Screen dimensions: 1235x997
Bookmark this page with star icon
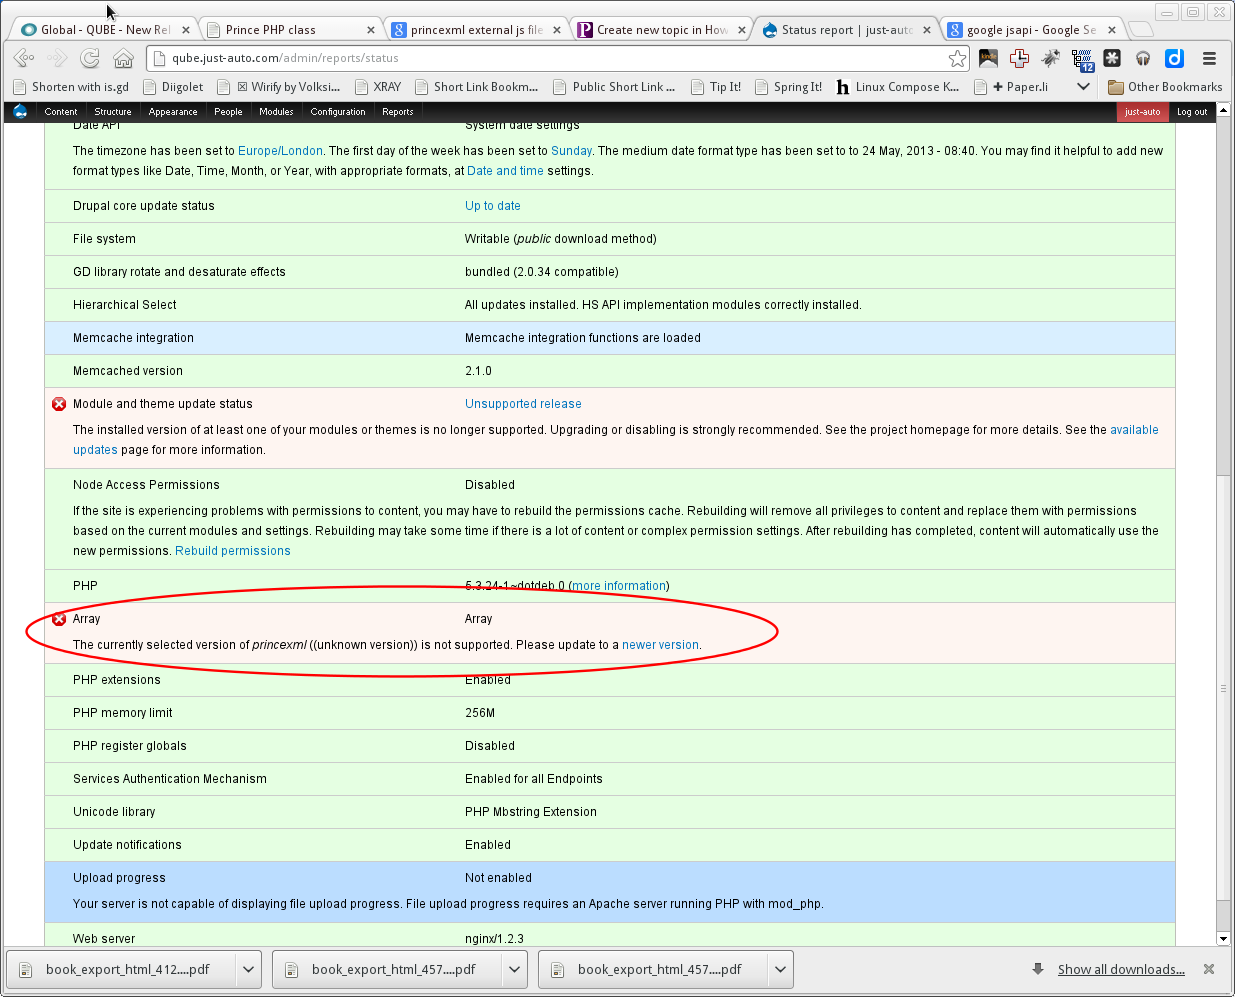coord(957,58)
